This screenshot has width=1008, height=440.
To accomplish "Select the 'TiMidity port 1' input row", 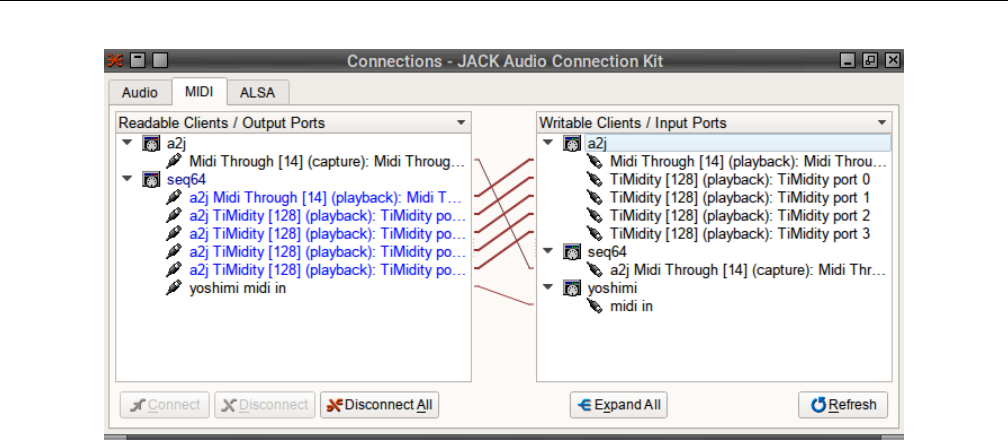I will (x=740, y=197).
